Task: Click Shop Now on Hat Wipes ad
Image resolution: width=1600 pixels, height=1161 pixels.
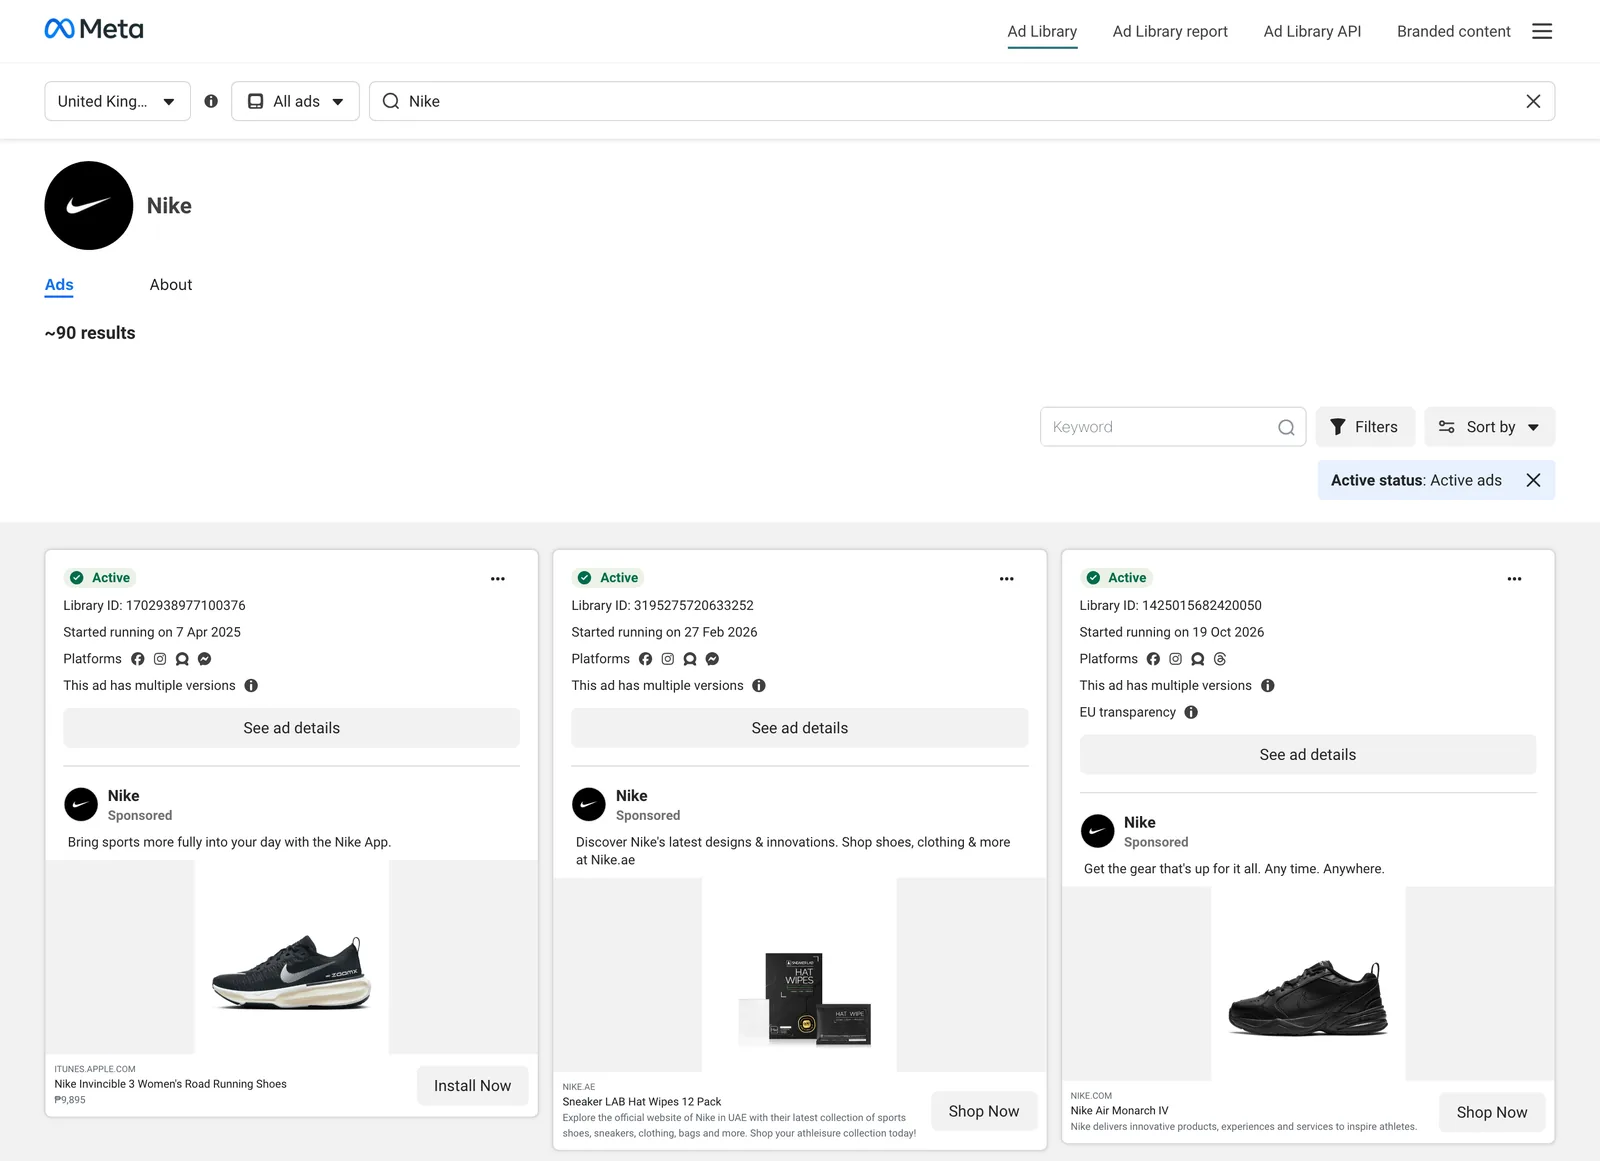Action: pyautogui.click(x=983, y=1112)
